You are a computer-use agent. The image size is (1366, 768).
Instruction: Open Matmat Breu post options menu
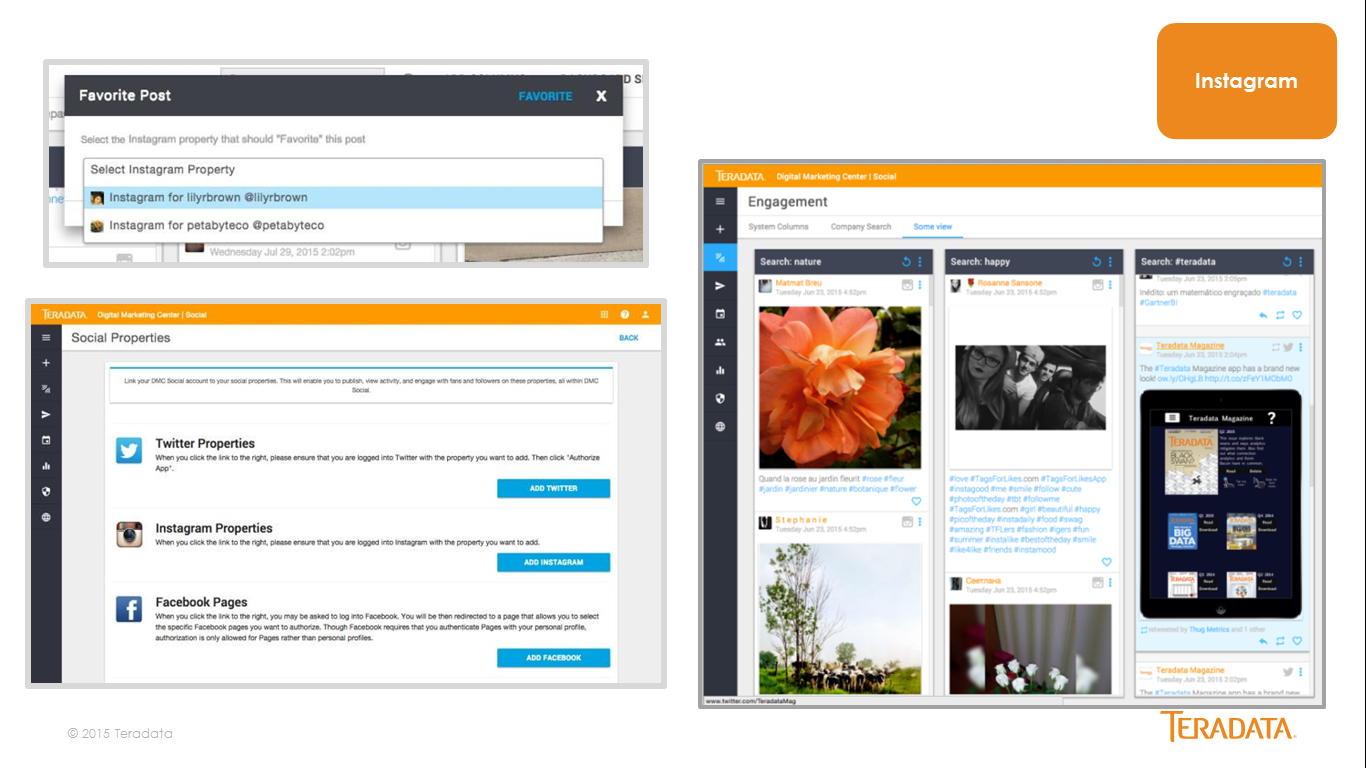920,286
